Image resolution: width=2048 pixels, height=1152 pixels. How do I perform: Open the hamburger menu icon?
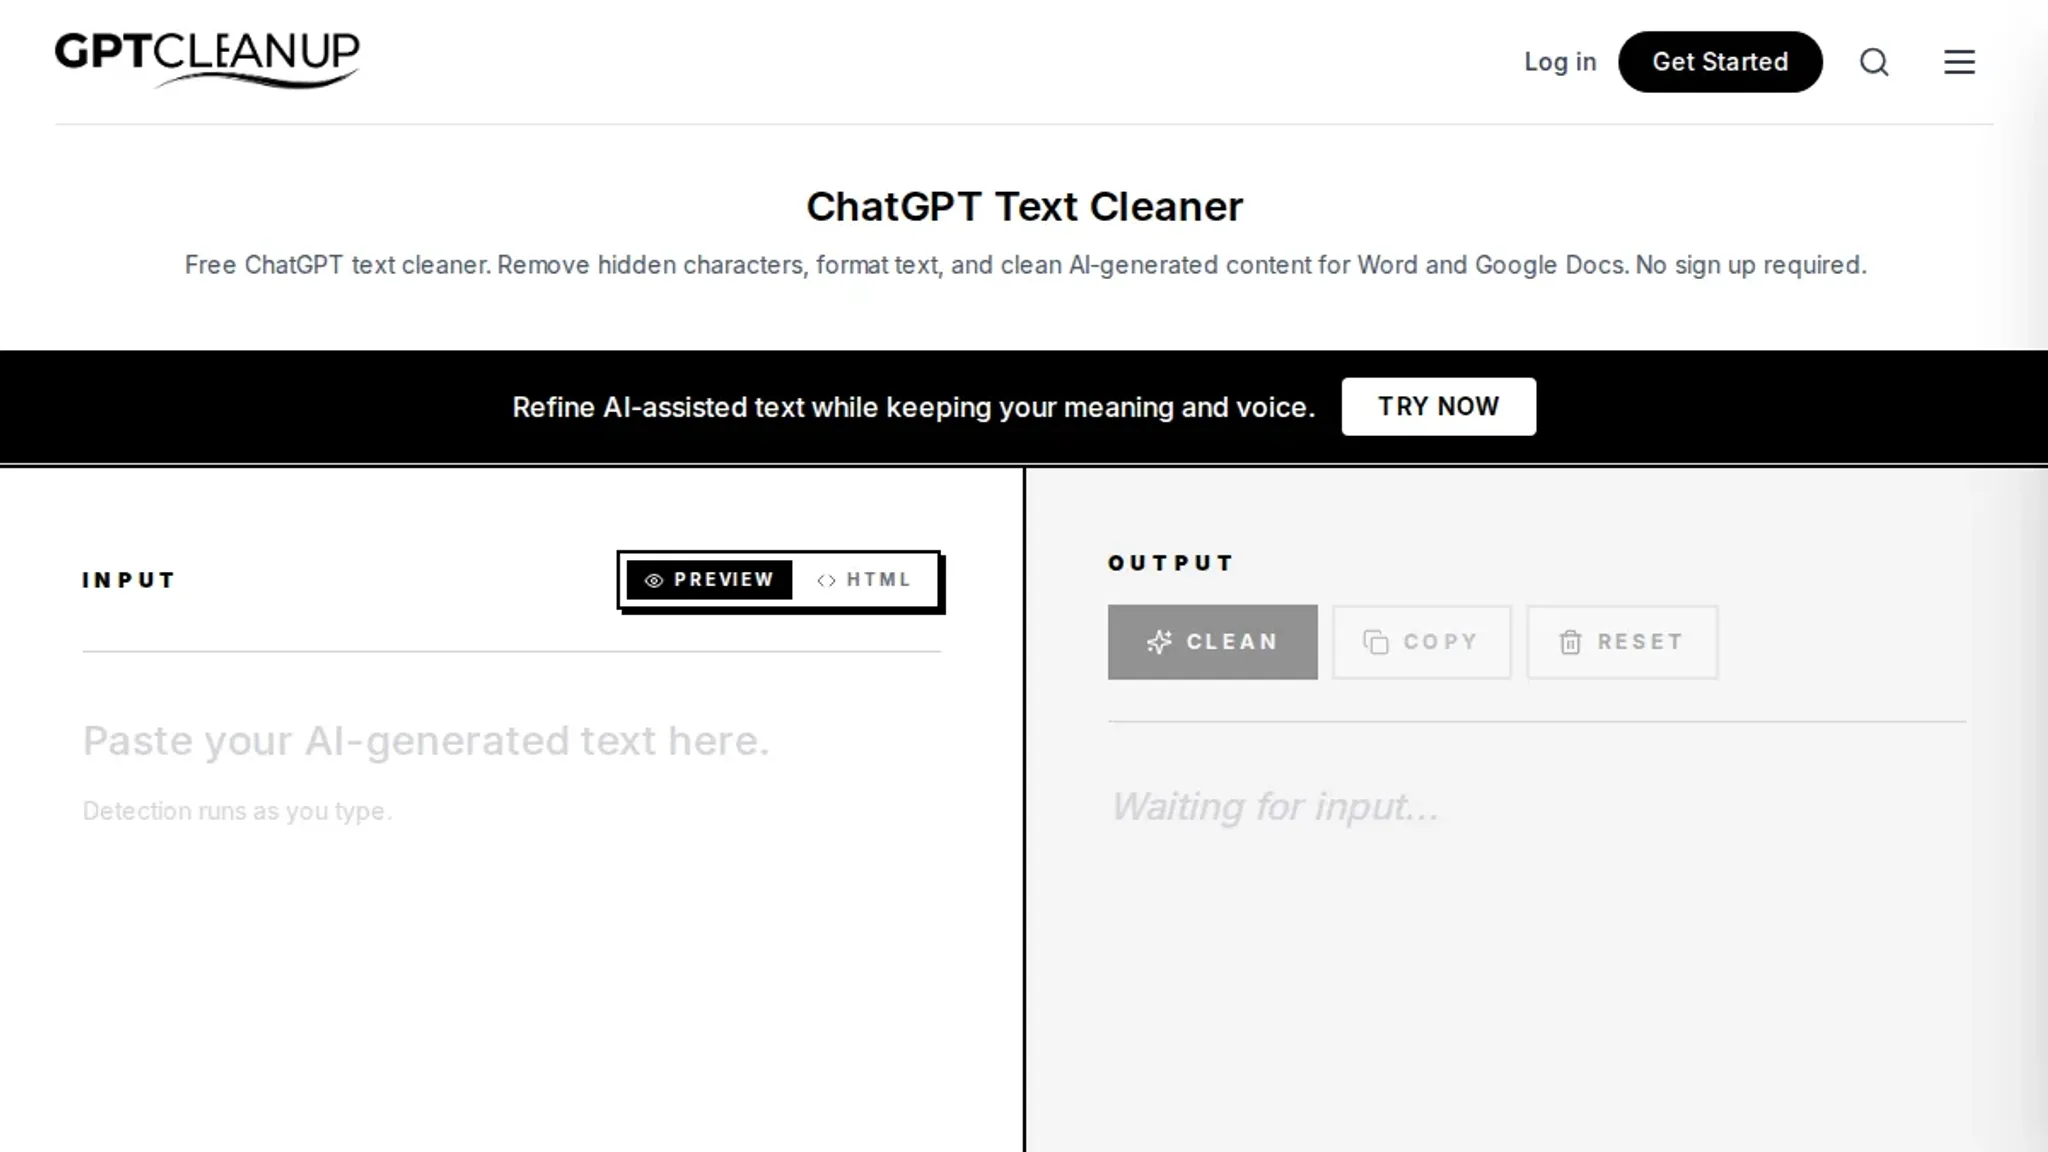tap(1959, 62)
